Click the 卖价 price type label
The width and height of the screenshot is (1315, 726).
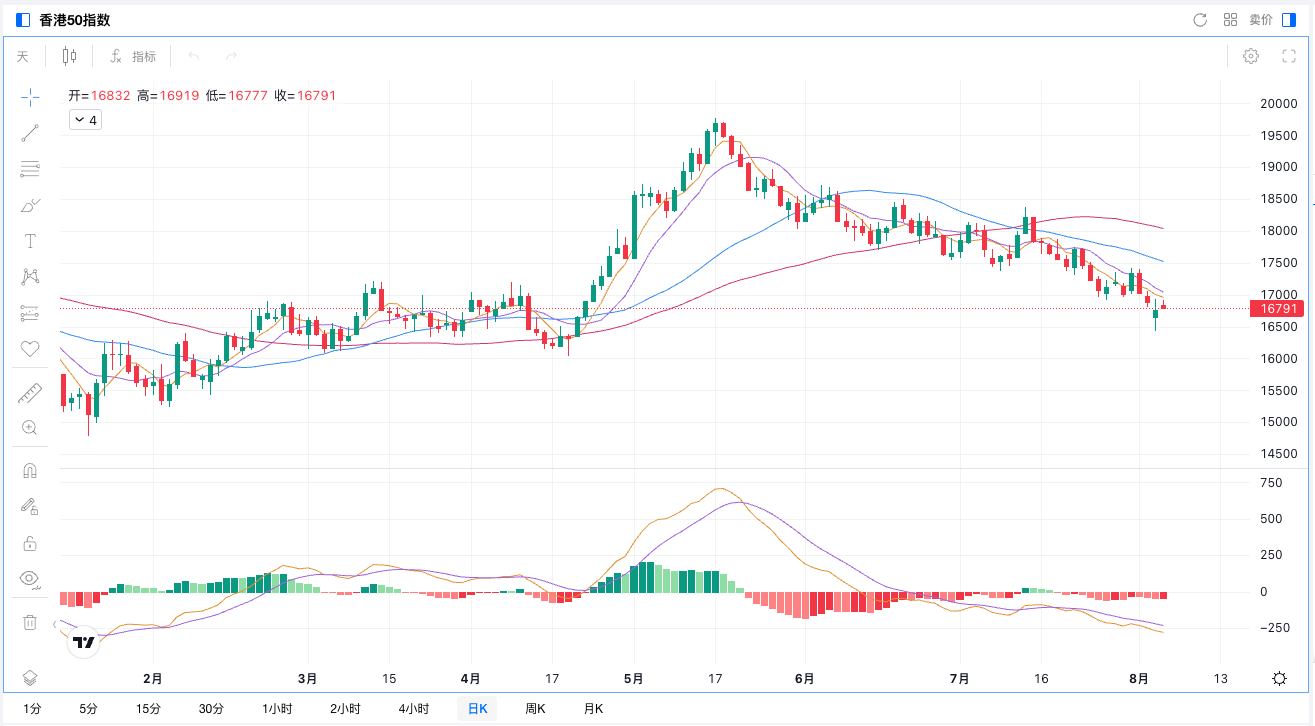click(1261, 20)
